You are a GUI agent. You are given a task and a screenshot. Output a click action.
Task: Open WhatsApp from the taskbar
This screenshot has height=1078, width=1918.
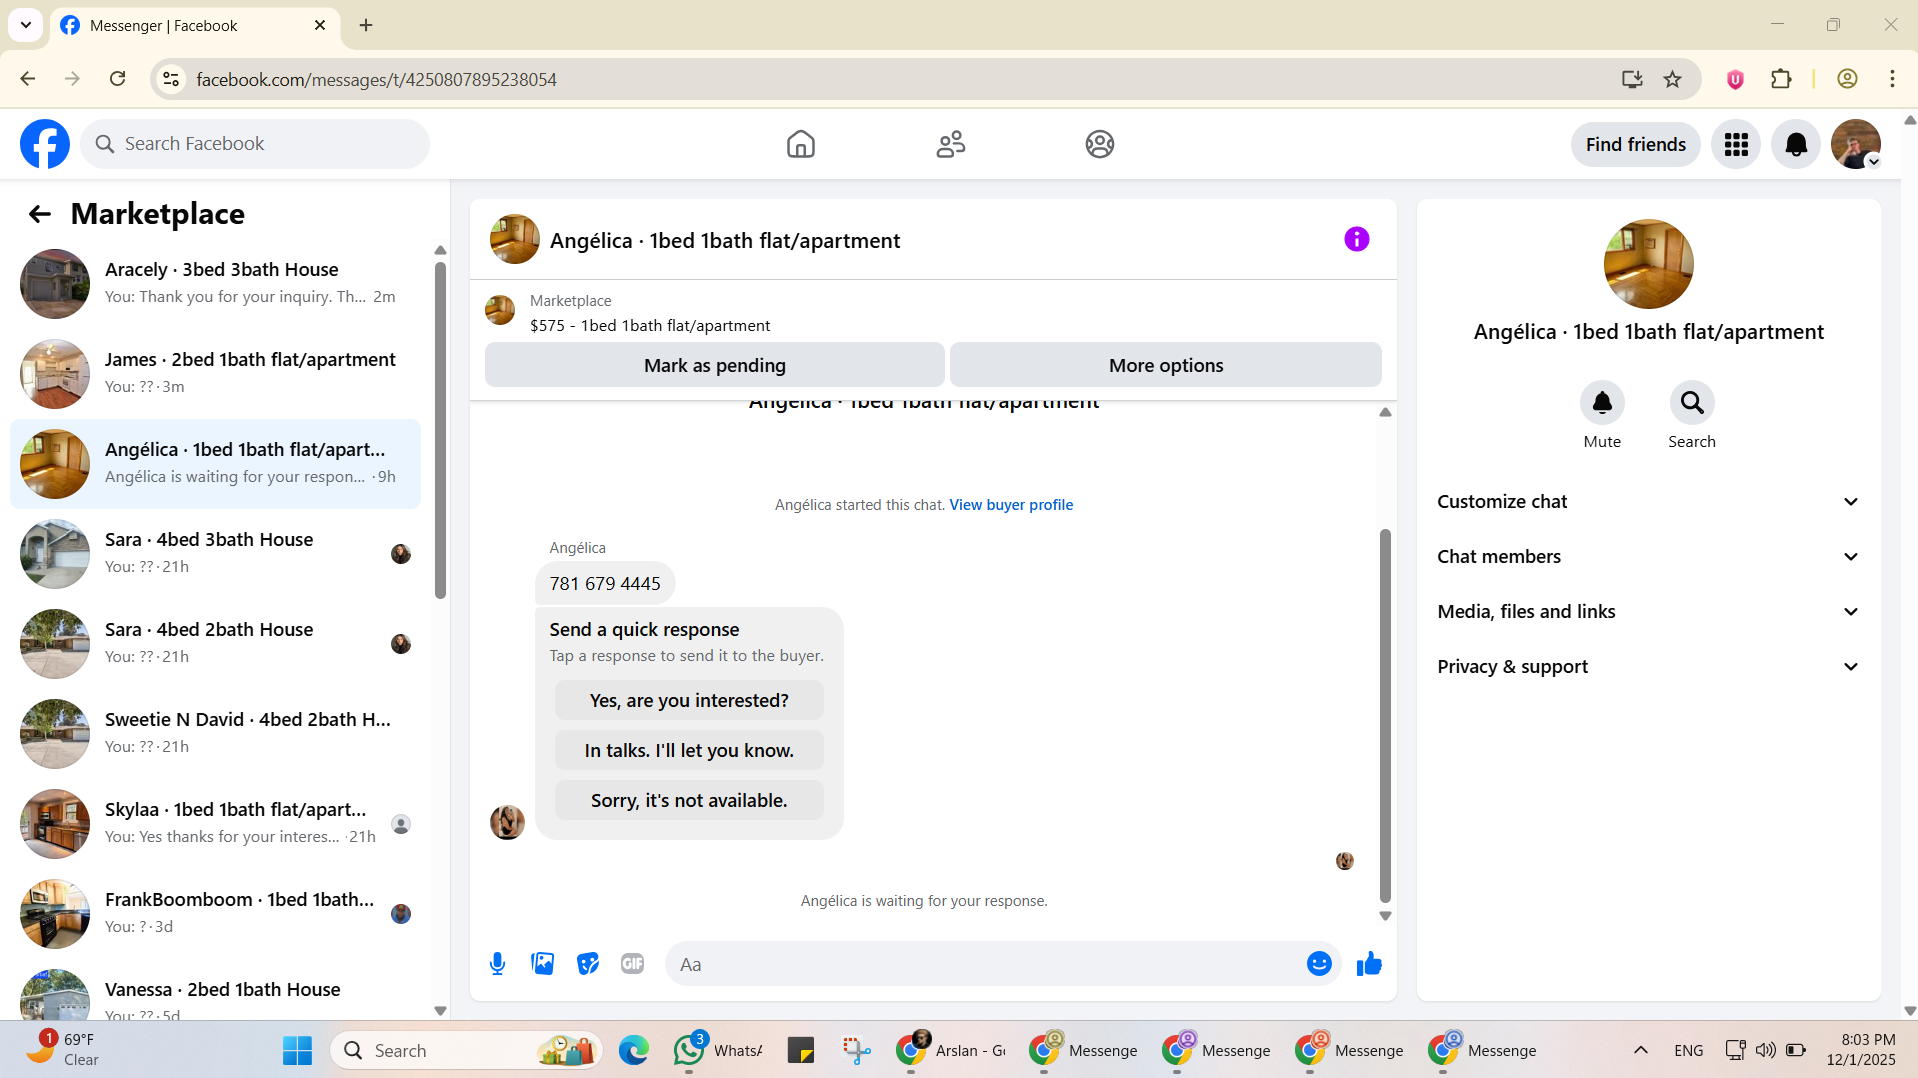tap(718, 1051)
